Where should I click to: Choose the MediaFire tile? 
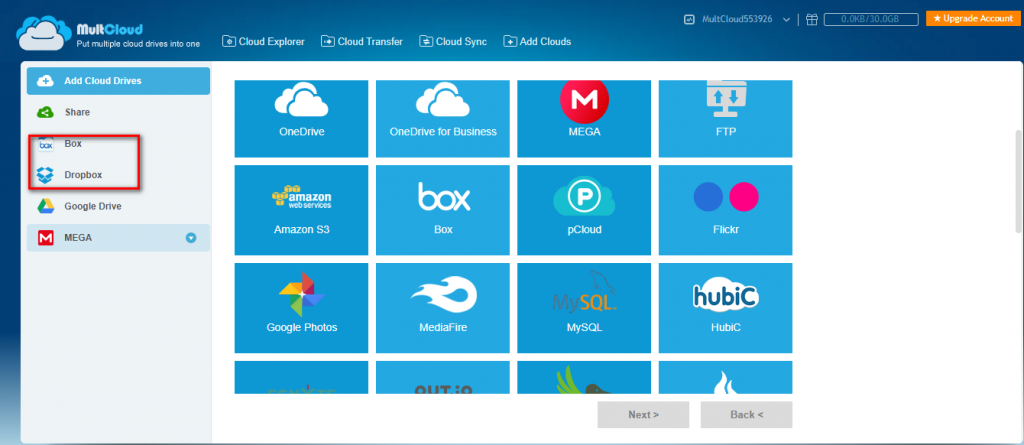click(443, 308)
